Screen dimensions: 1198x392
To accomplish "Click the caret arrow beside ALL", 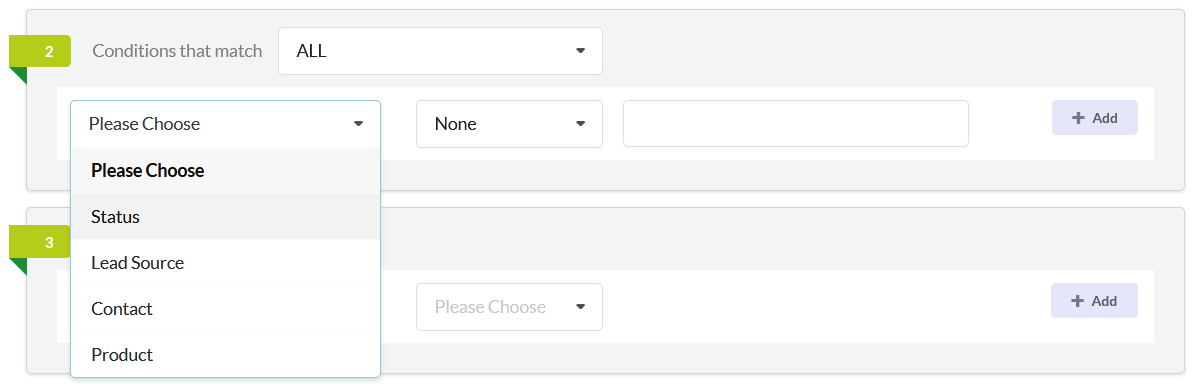I will (580, 51).
